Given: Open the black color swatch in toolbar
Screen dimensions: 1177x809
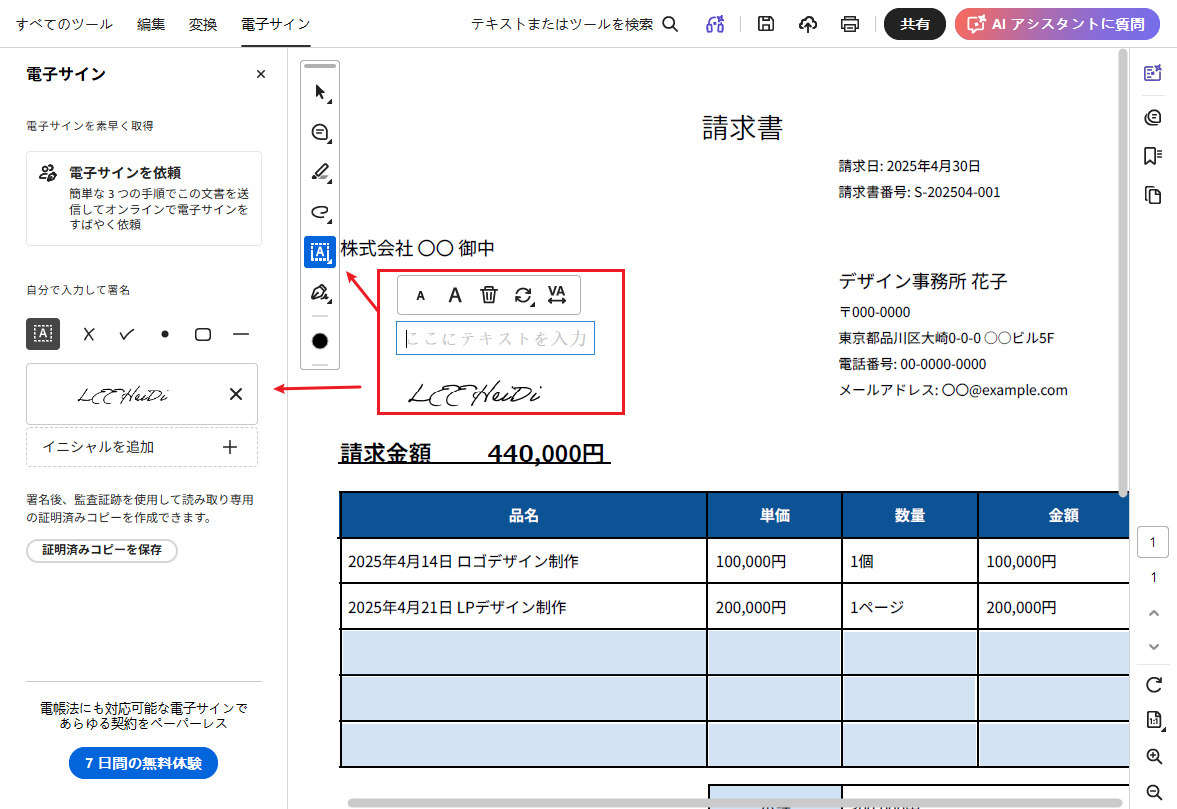Looking at the screenshot, I should pyautogui.click(x=320, y=341).
